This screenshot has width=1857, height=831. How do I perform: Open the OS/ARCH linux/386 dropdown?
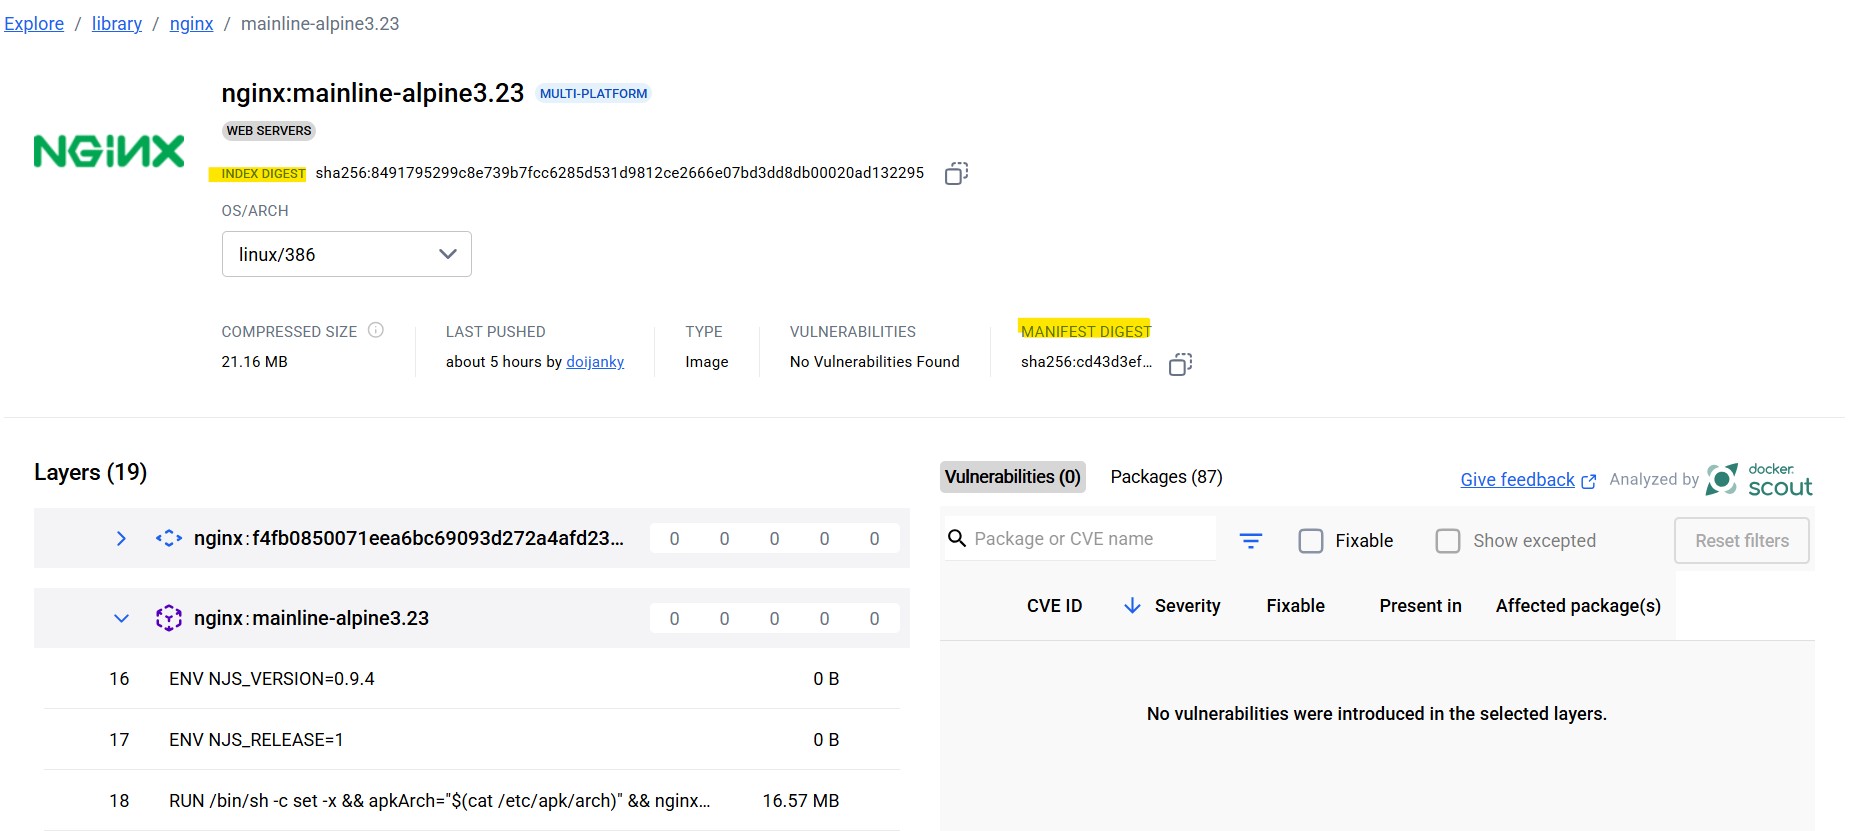click(x=346, y=255)
